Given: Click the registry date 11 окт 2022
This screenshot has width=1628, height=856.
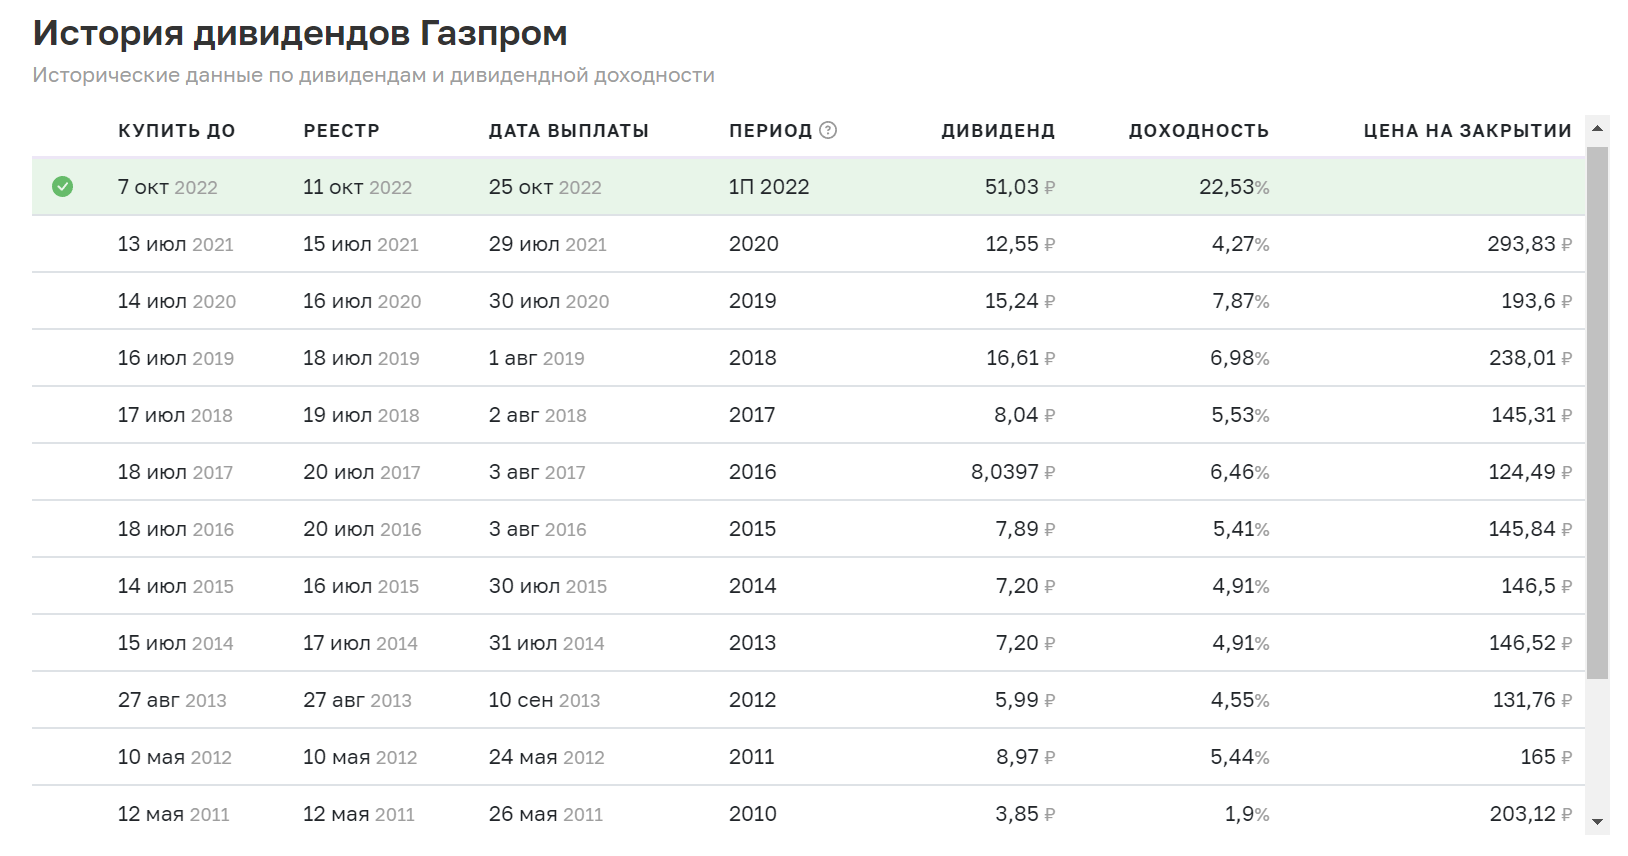Looking at the screenshot, I should pyautogui.click(x=358, y=187).
